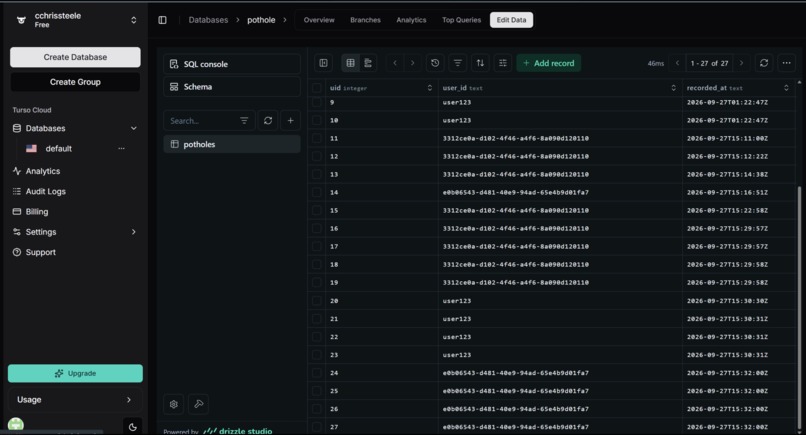Select the potholes table
Image resolution: width=806 pixels, height=435 pixels.
coord(232,144)
